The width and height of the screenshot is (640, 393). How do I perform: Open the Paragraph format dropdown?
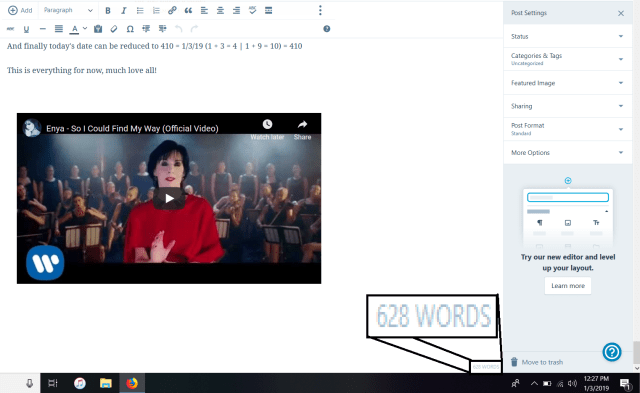(x=68, y=10)
